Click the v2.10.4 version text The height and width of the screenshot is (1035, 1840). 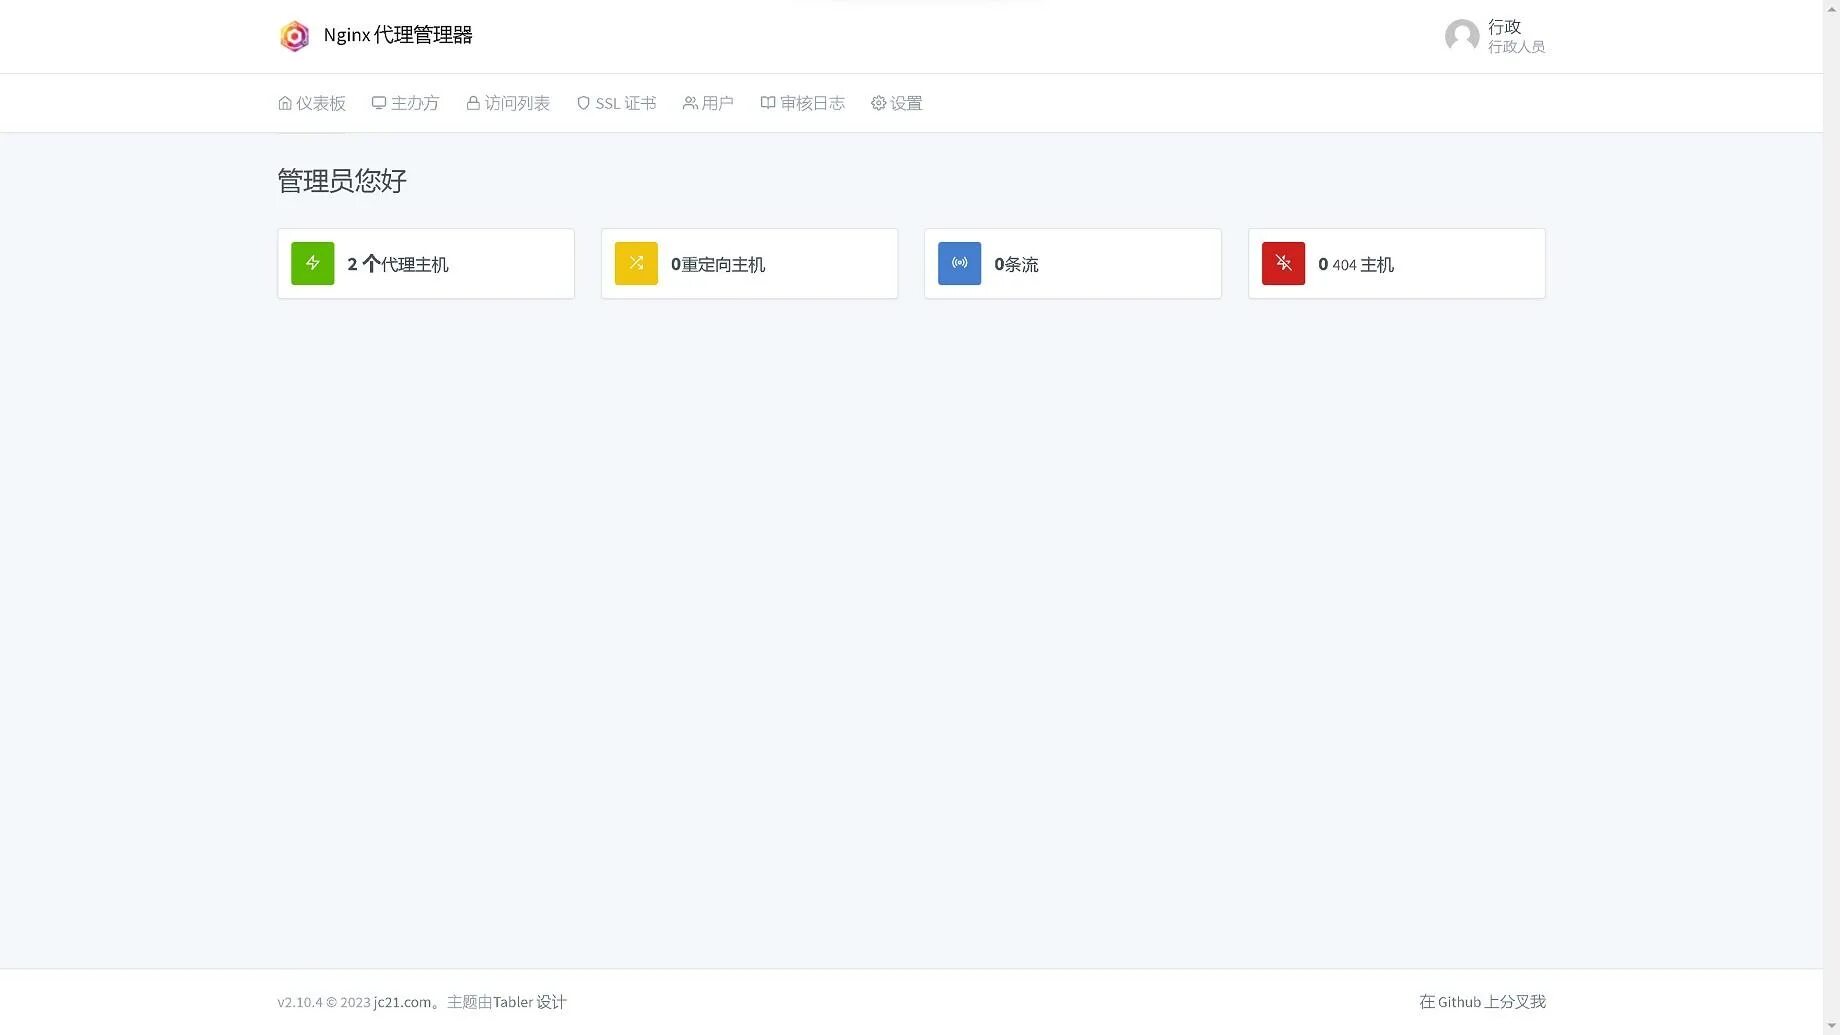click(300, 1002)
